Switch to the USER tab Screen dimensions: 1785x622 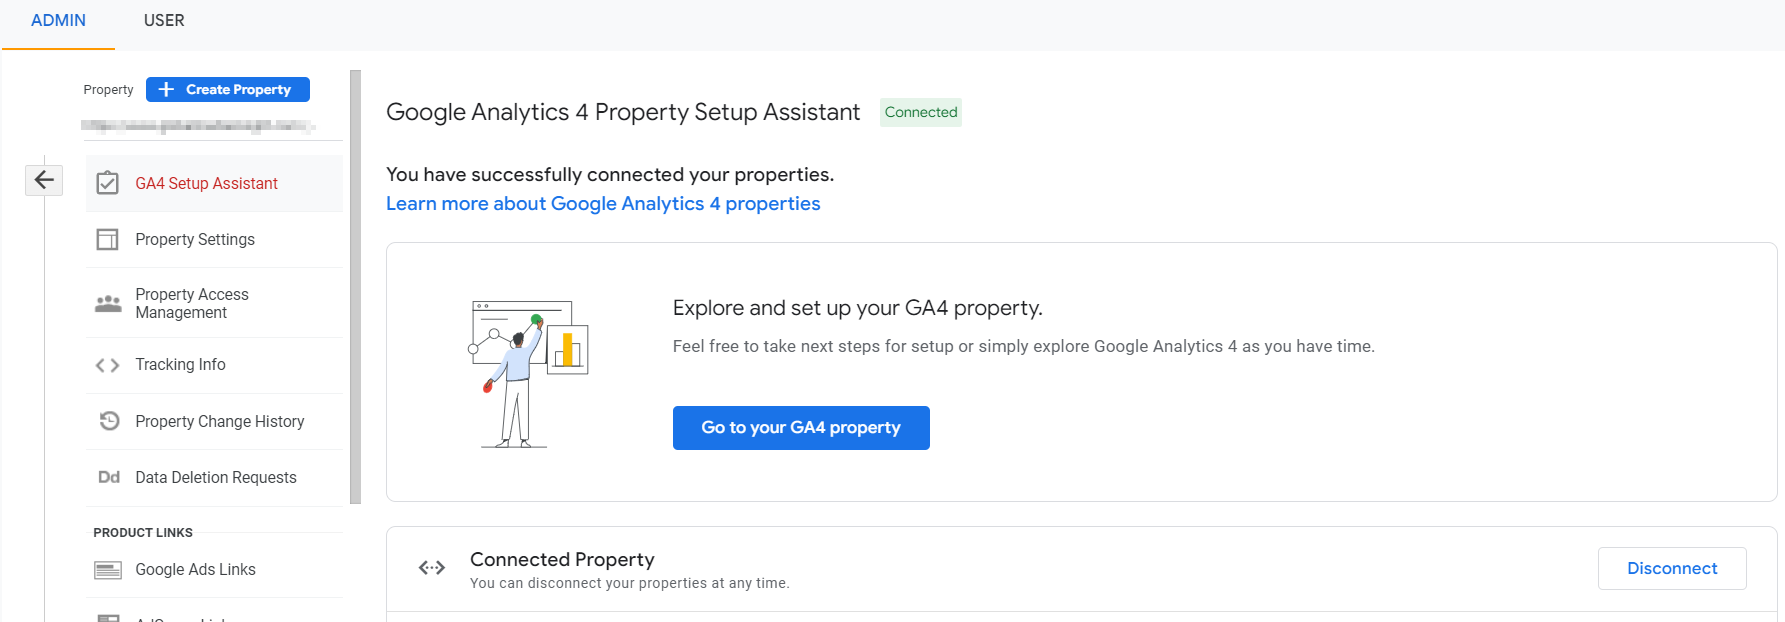tap(164, 21)
